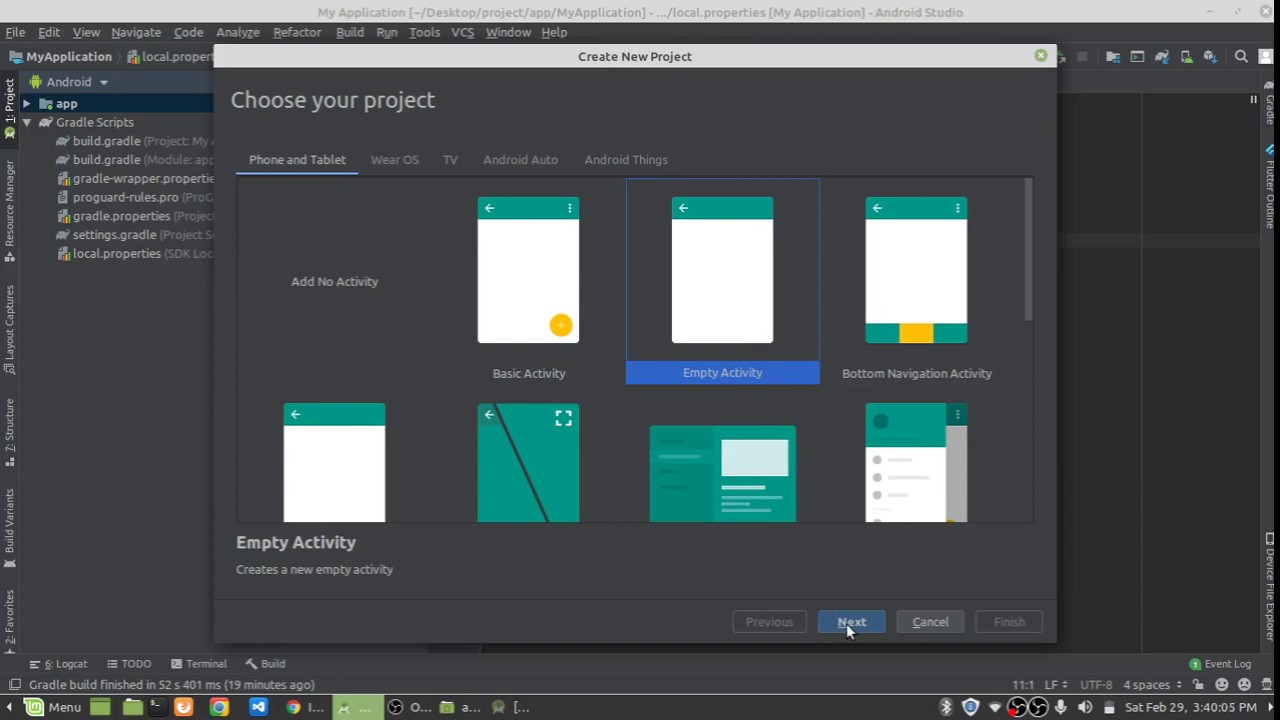Open the Refactor menu
This screenshot has width=1280, height=720.
297,32
